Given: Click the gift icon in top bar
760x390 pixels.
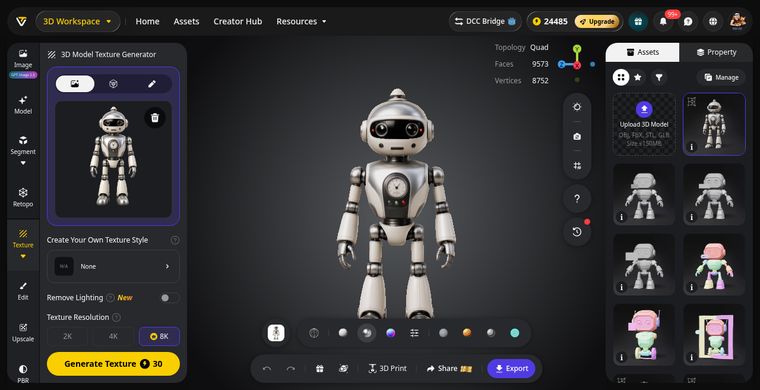Looking at the screenshot, I should (x=638, y=21).
